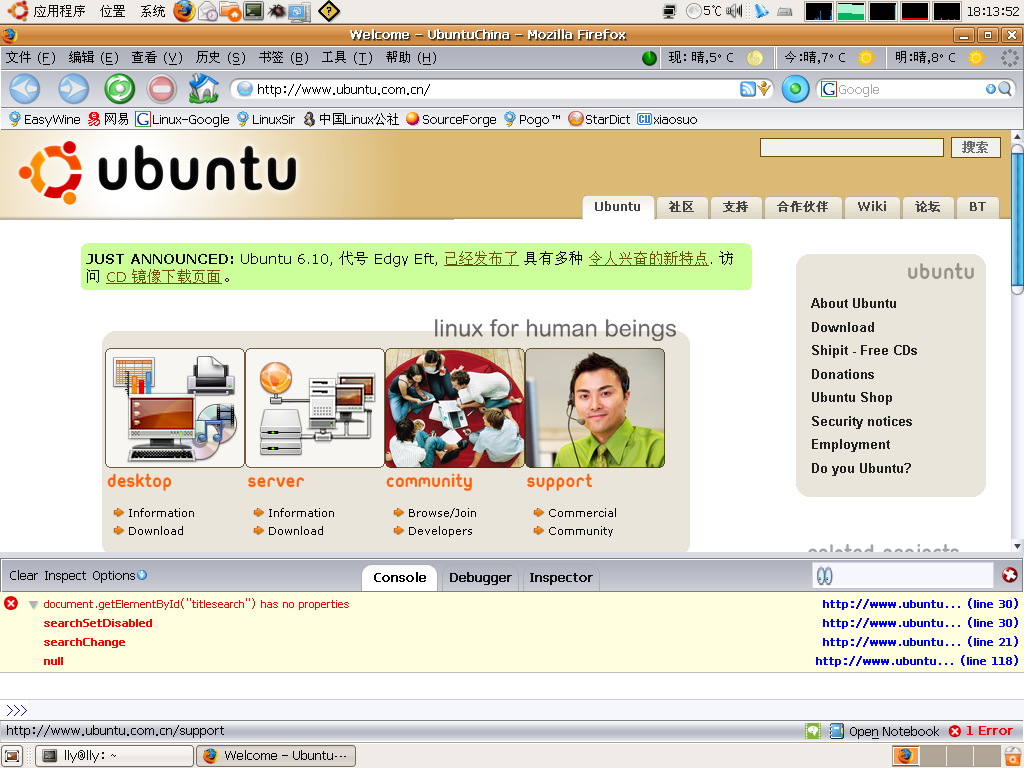Click the EasyWine bookmark
Image resolution: width=1024 pixels, height=768 pixels.
tap(44, 120)
